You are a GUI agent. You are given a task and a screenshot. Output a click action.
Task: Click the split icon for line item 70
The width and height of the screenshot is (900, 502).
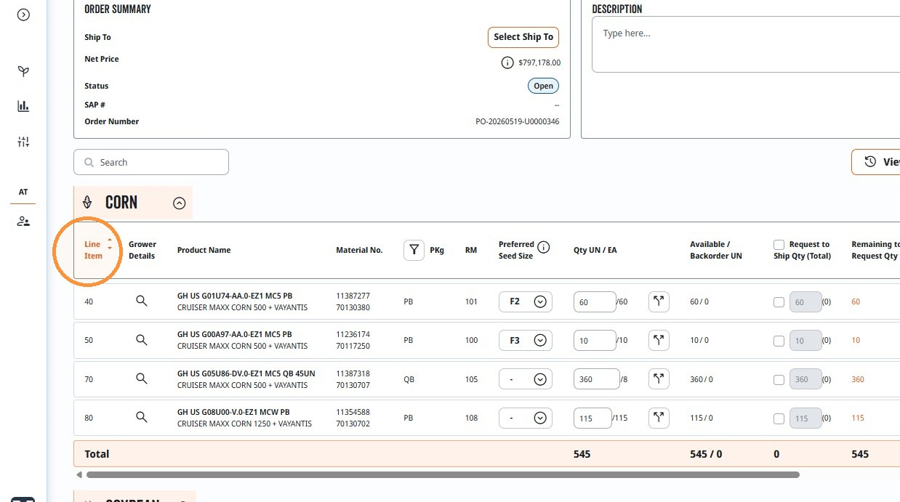coord(658,379)
